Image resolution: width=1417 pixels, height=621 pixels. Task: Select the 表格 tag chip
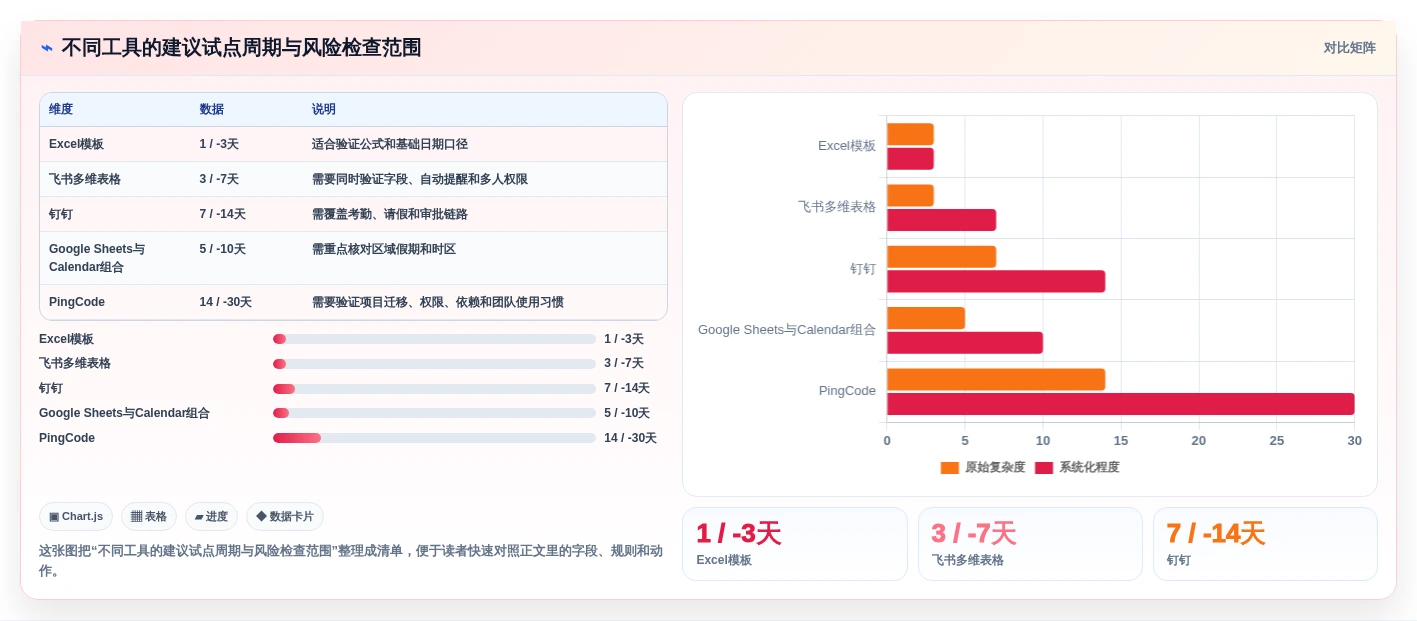(149, 517)
